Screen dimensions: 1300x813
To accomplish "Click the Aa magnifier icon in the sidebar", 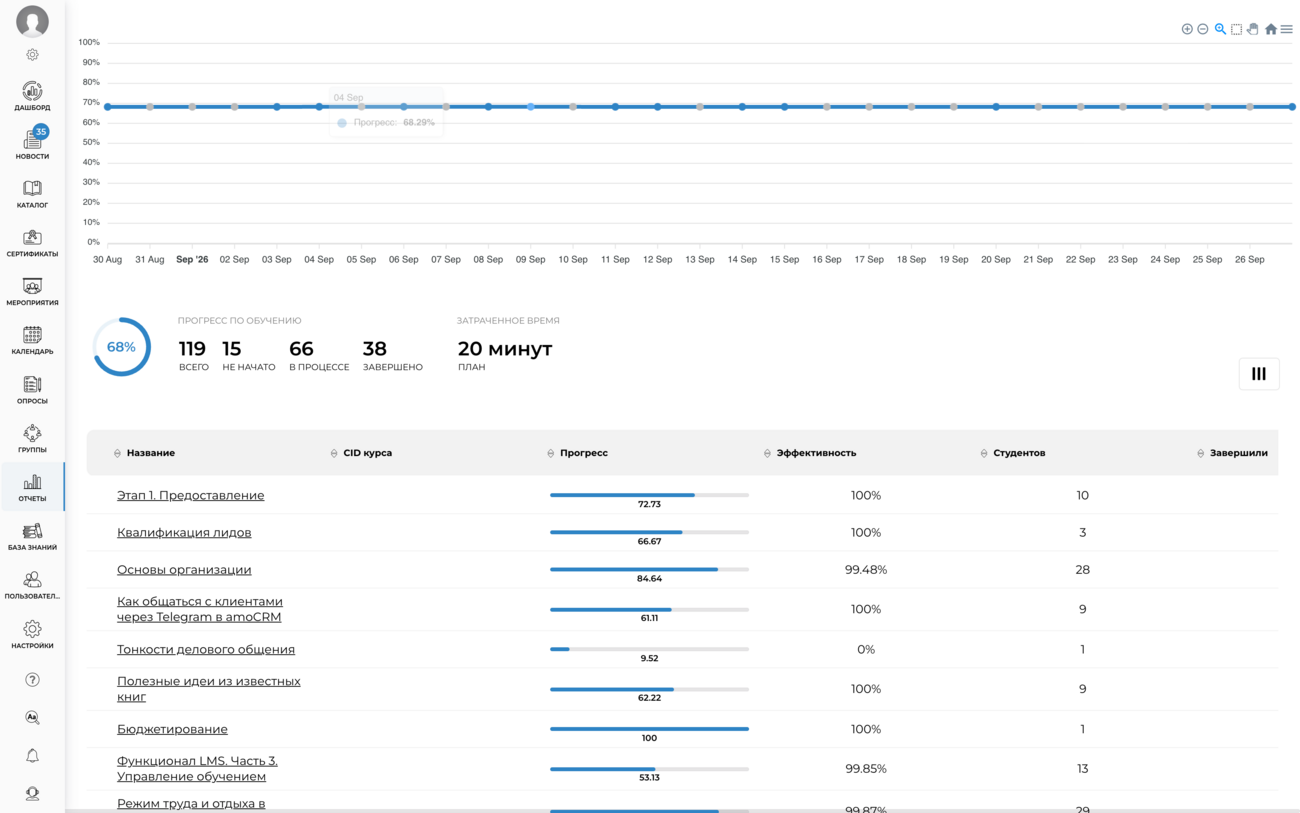I will 32,718.
